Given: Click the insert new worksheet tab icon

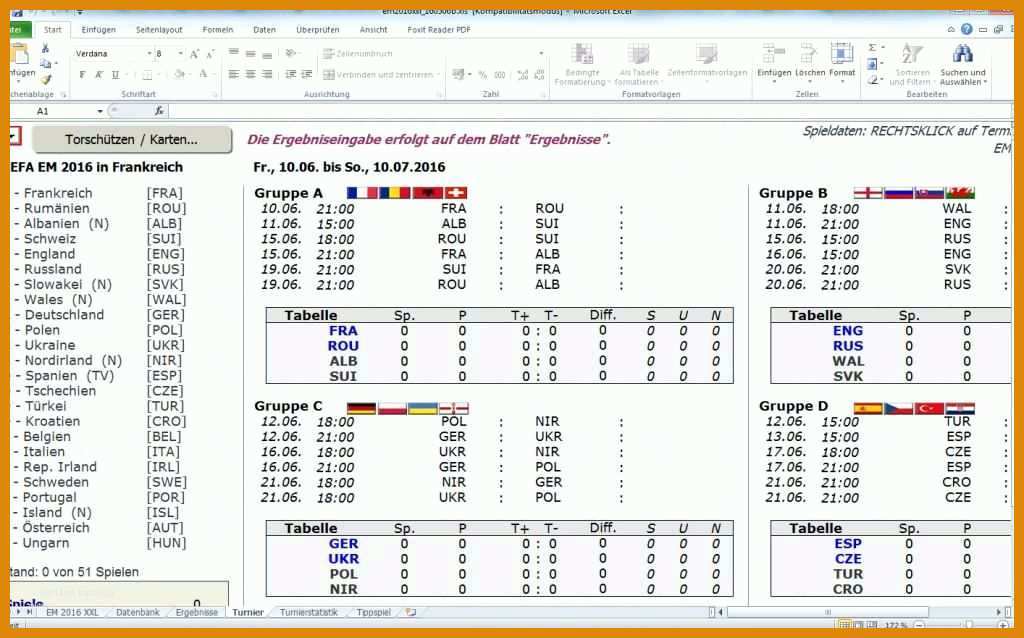Looking at the screenshot, I should [410, 613].
